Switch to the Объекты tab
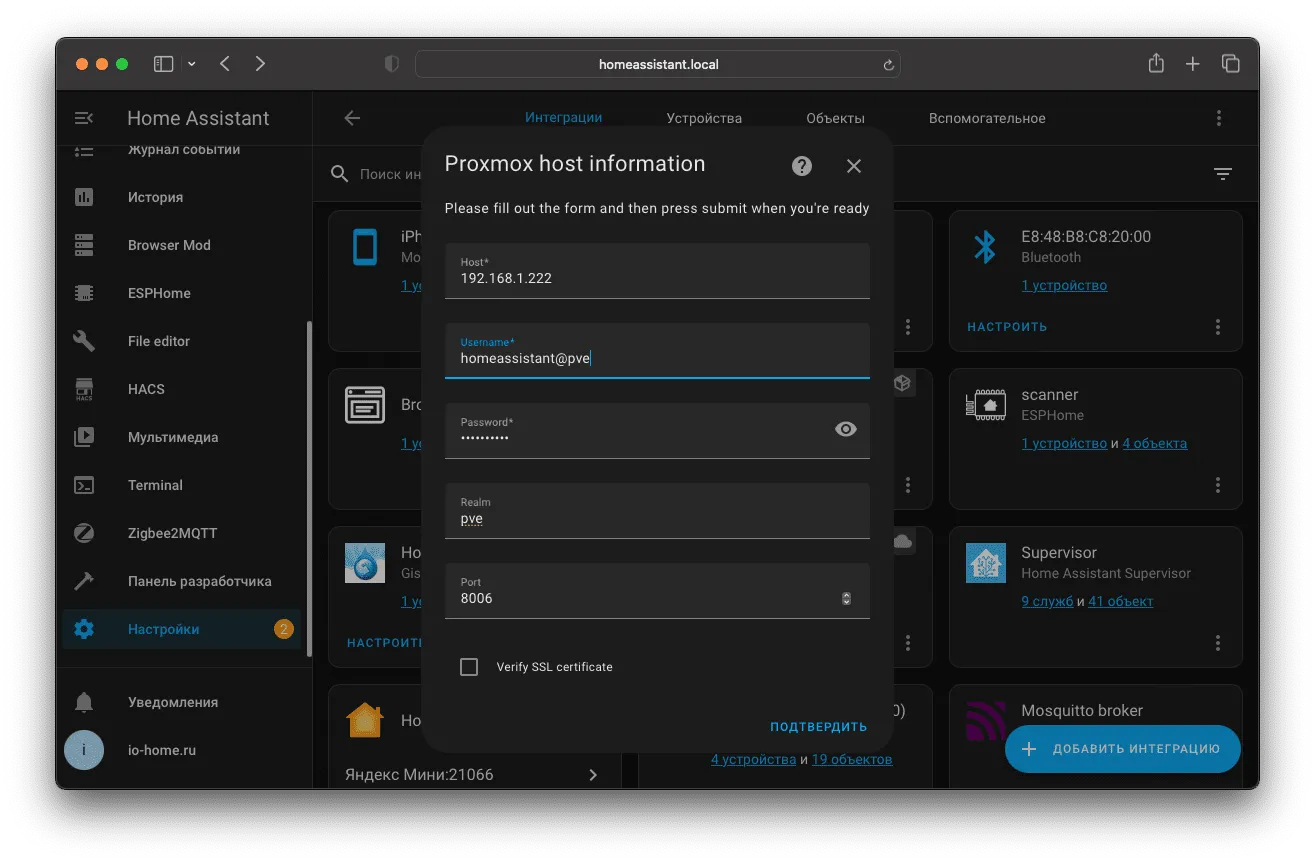Image resolution: width=1315 pixels, height=863 pixels. click(835, 118)
